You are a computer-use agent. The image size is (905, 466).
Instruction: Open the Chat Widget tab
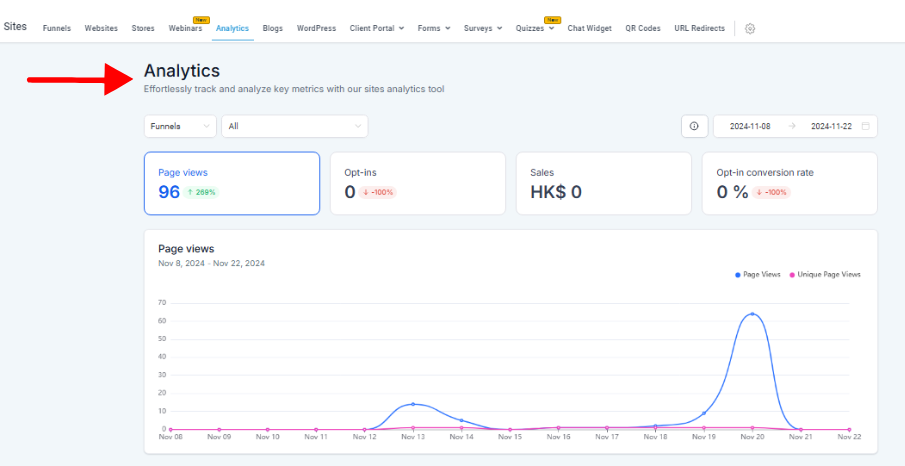pyautogui.click(x=589, y=28)
